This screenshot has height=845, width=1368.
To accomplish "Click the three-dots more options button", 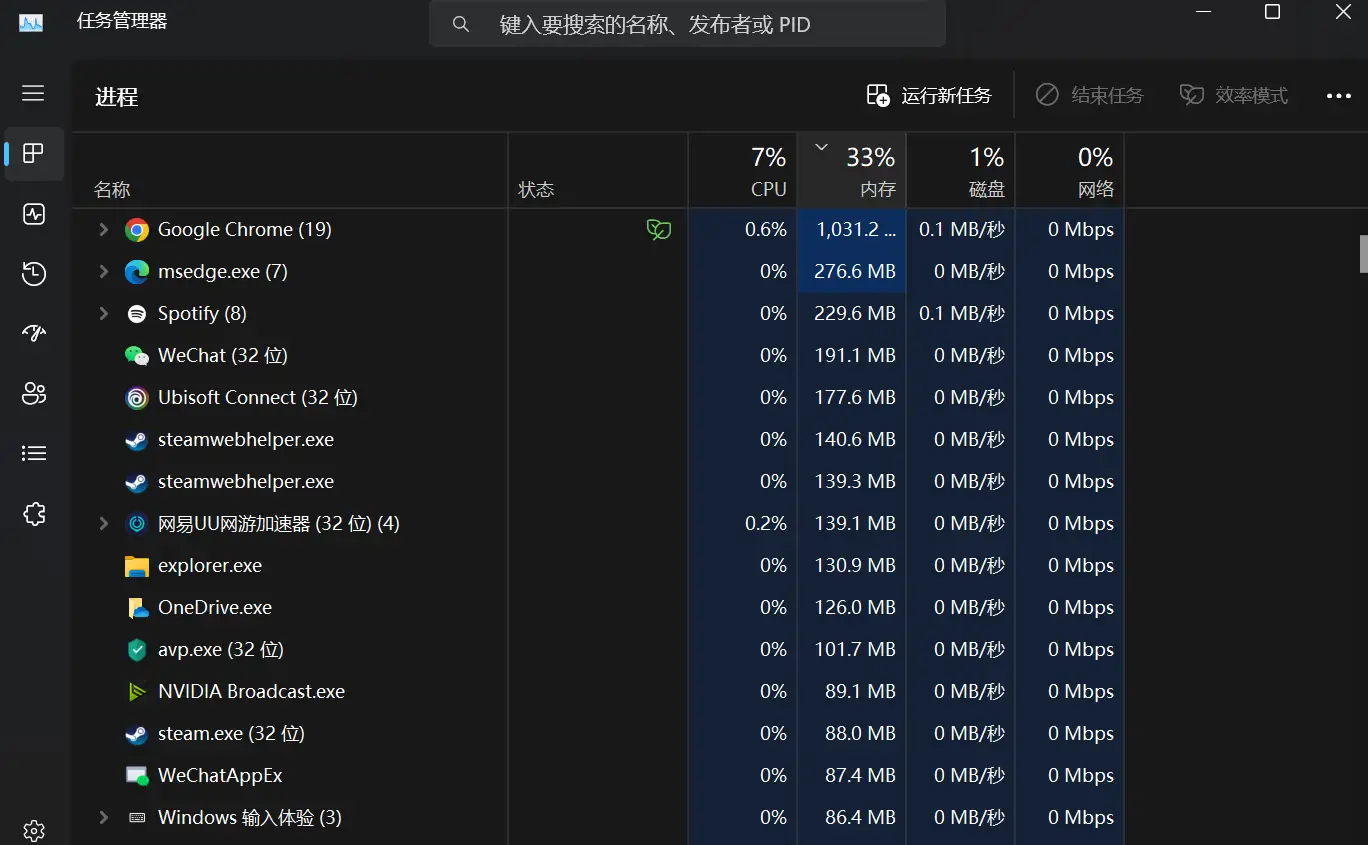I will 1338,96.
